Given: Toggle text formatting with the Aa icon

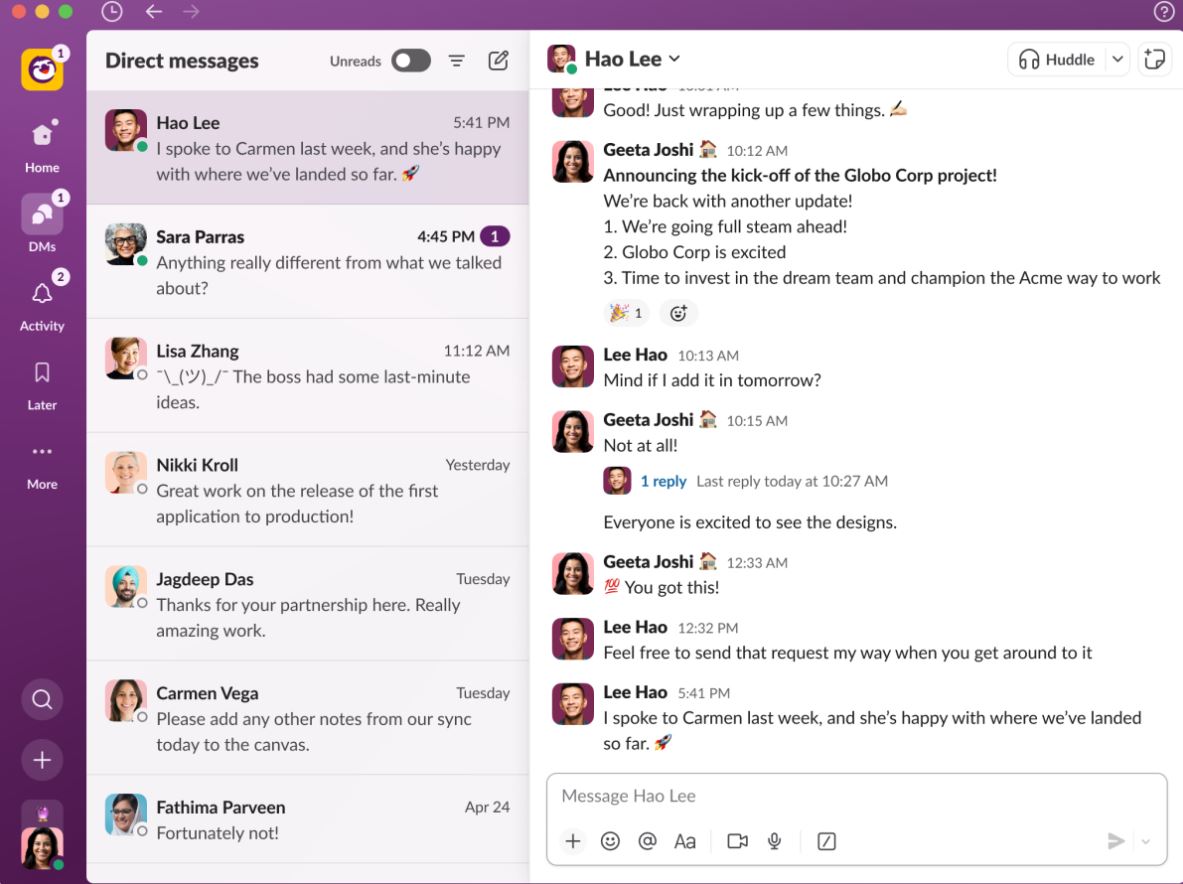Looking at the screenshot, I should pos(684,841).
